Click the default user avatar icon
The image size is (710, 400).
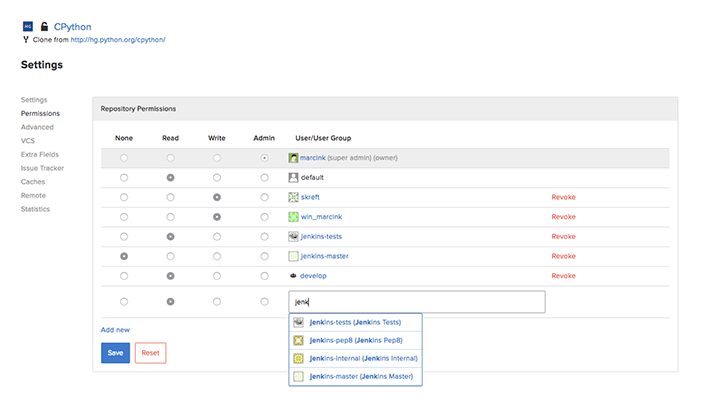(293, 177)
